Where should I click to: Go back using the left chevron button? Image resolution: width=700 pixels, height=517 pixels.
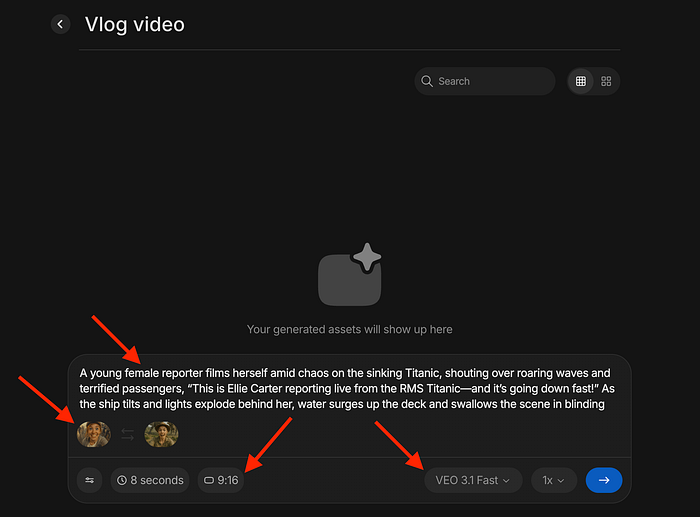click(61, 24)
